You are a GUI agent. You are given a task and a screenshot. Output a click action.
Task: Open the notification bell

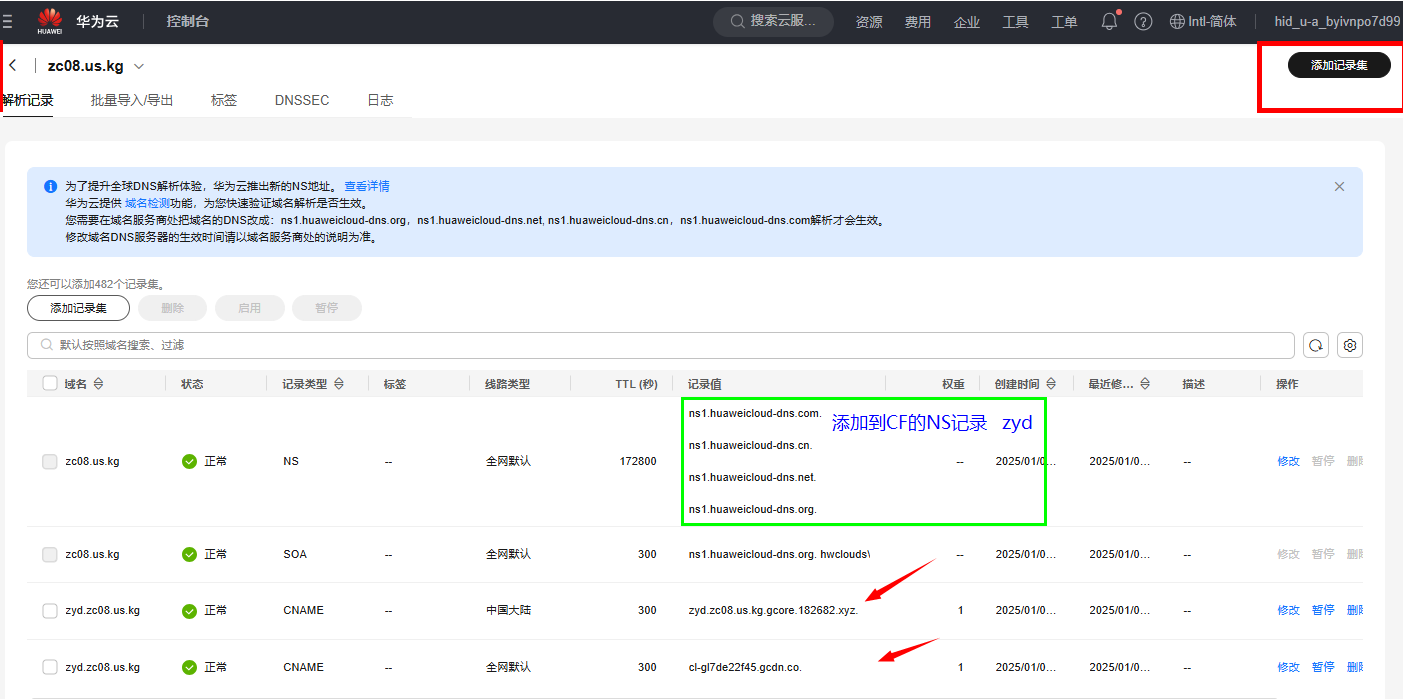coord(1109,21)
